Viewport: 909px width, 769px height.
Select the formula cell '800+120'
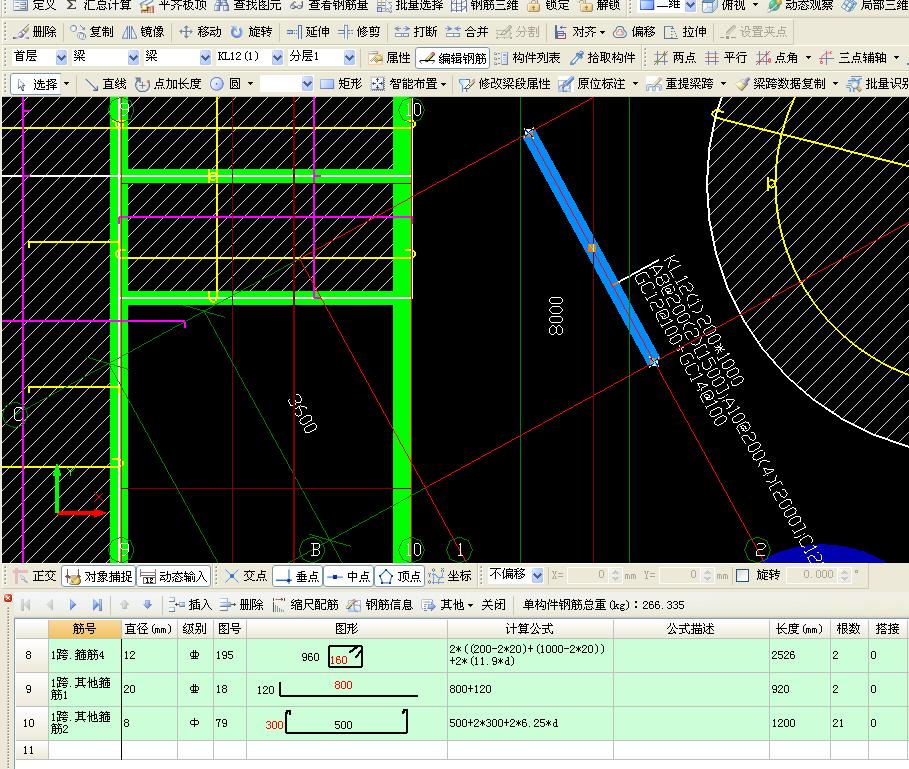(530, 689)
